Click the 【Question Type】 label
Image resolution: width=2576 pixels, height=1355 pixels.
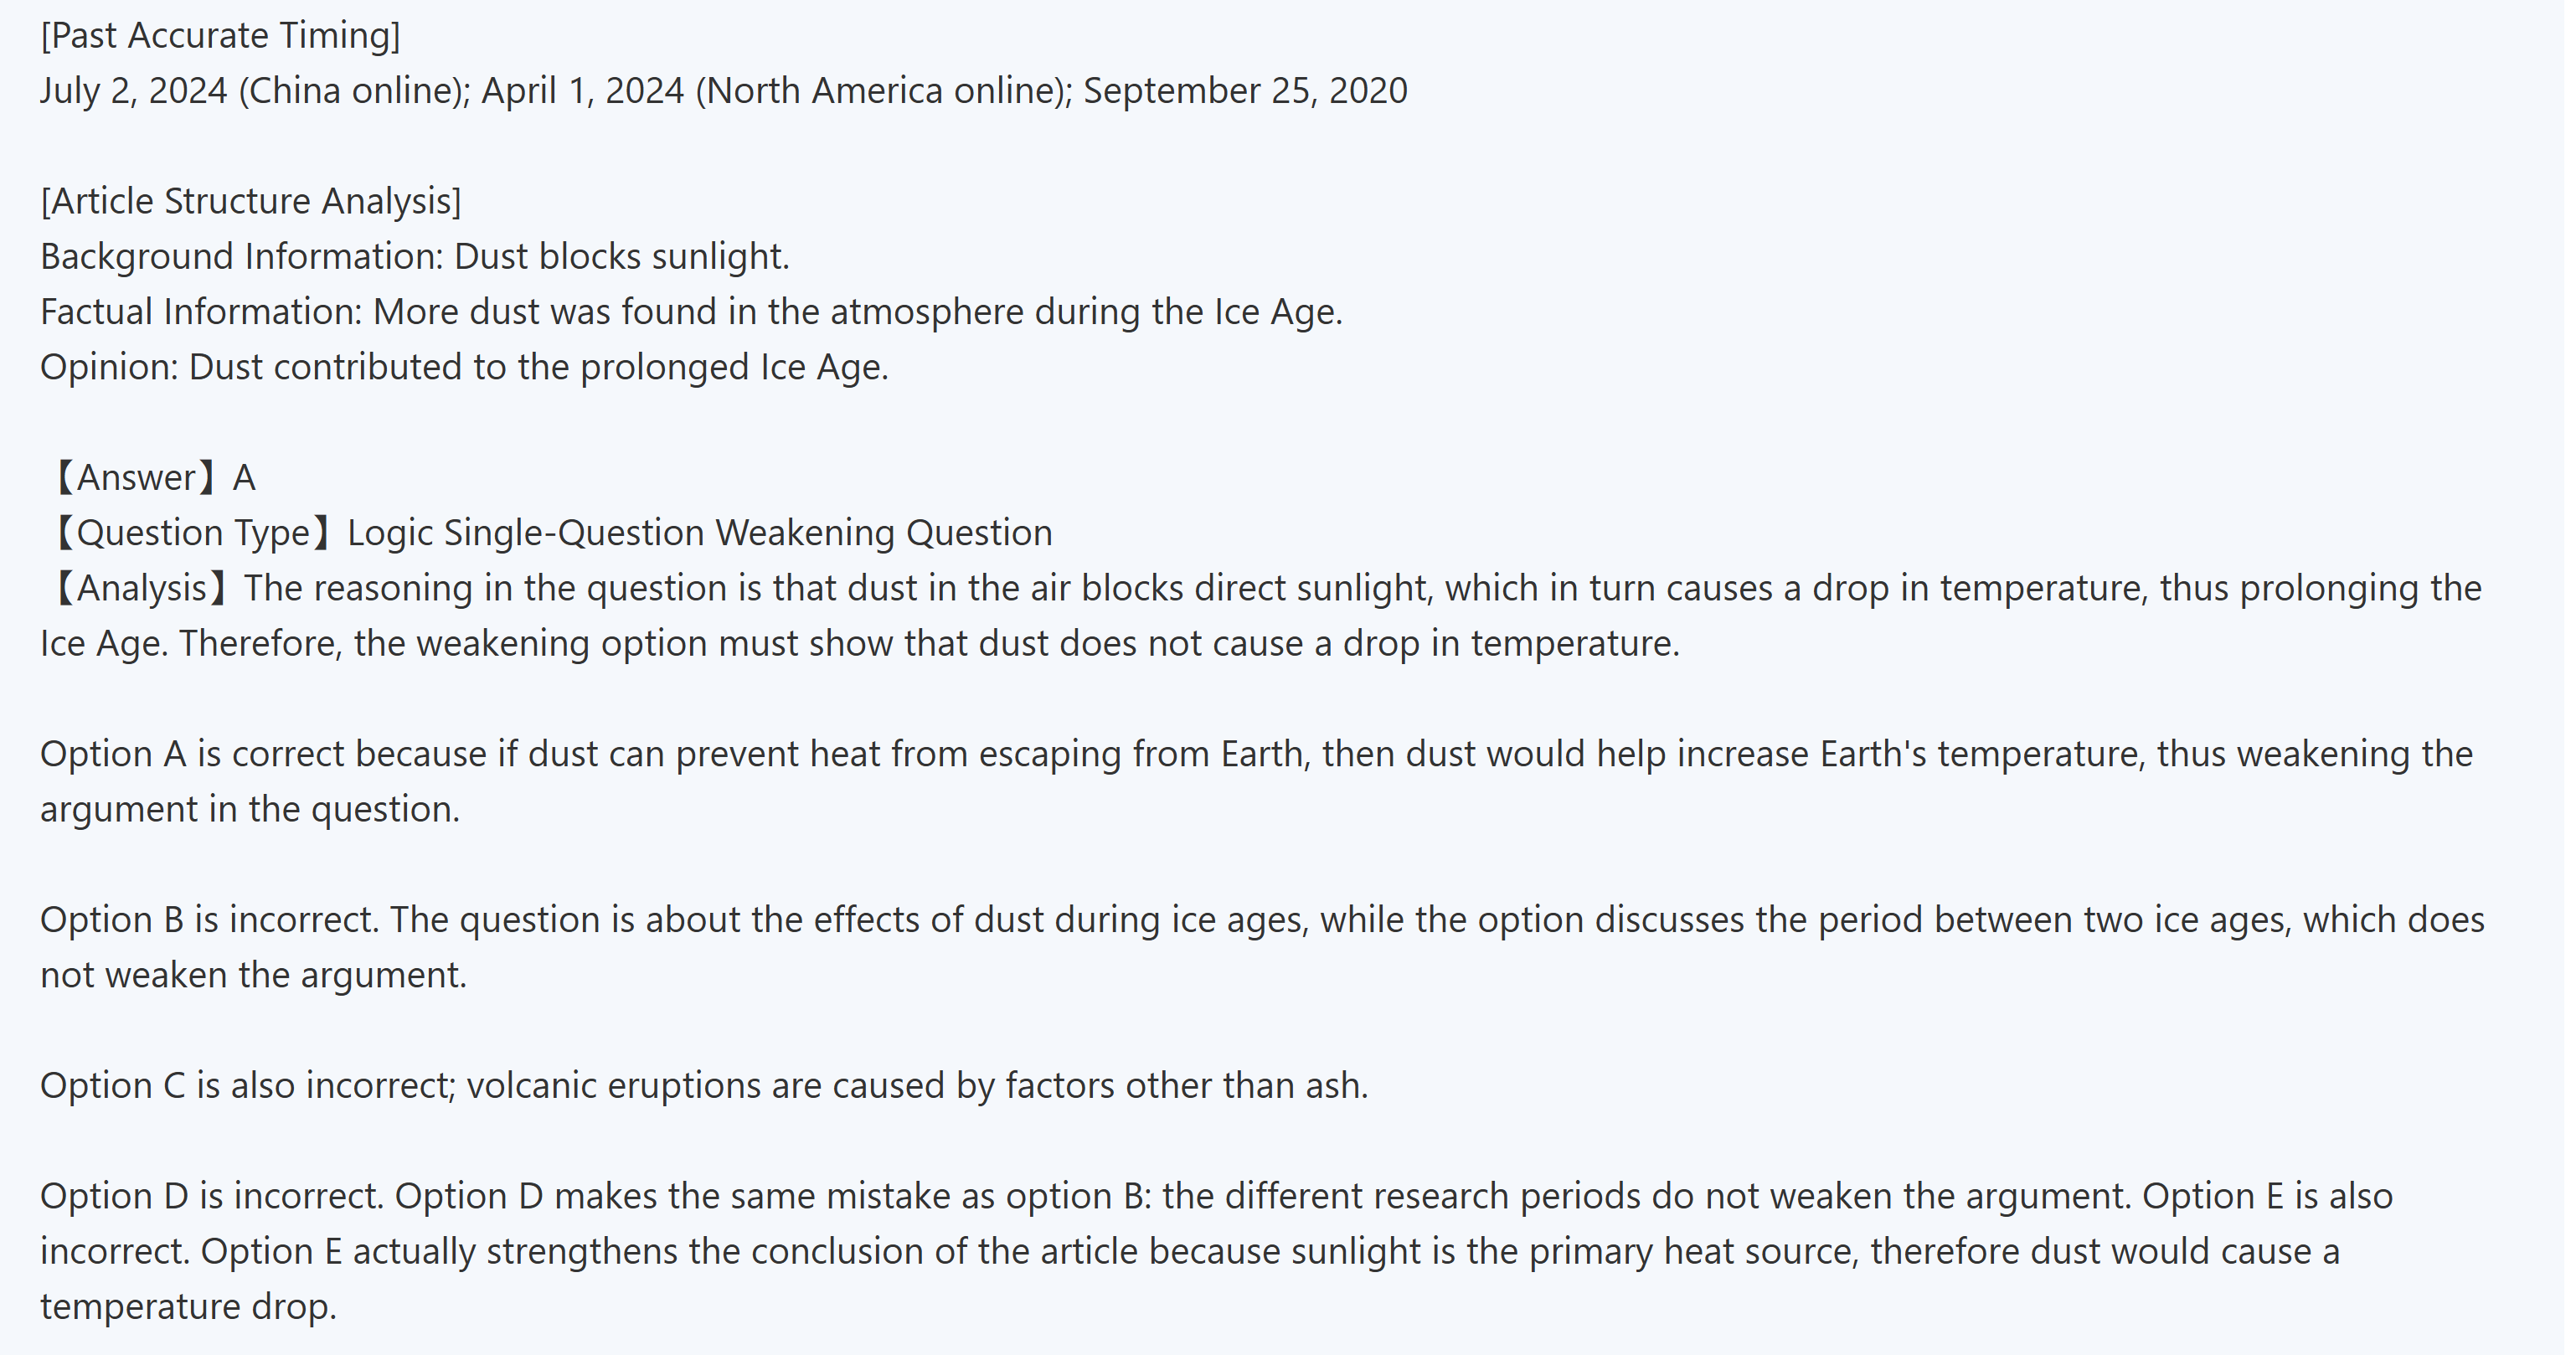tap(192, 533)
